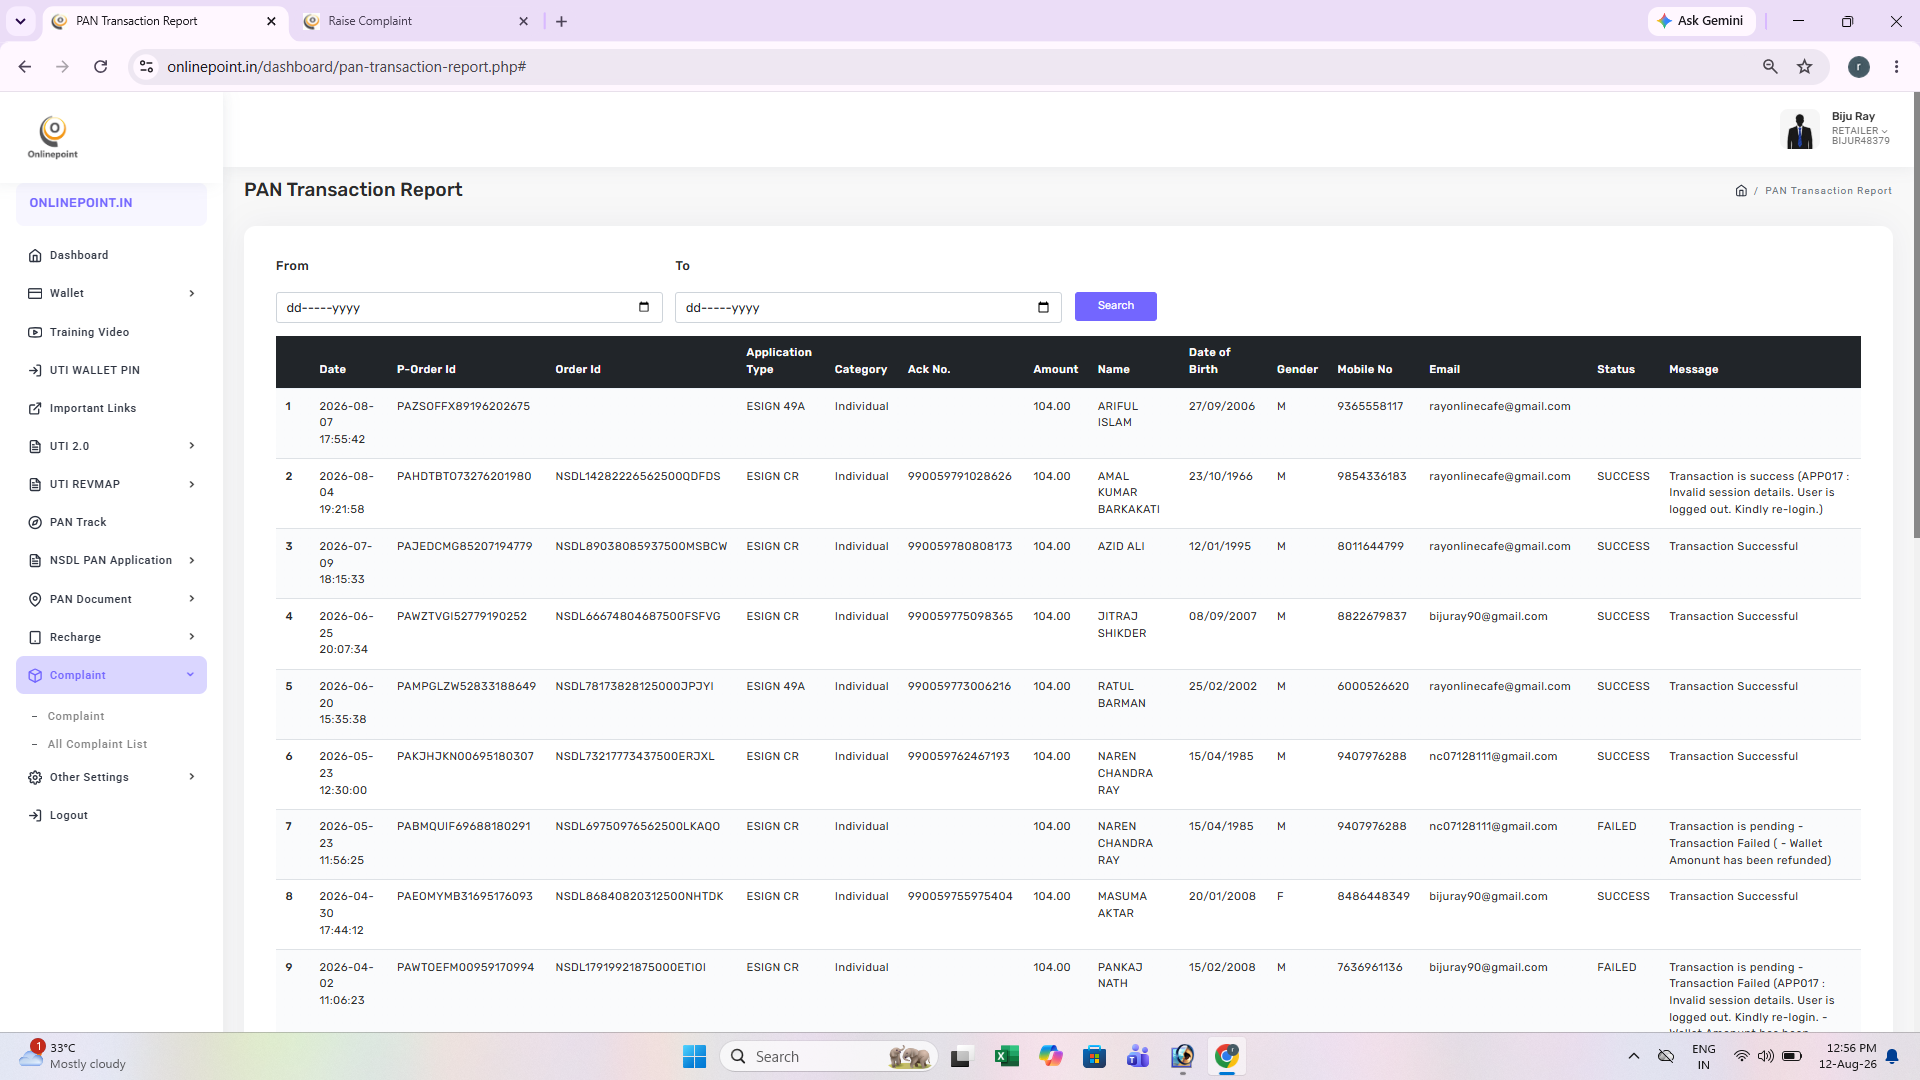Expand the UTI REVMAP submenu chevron

191,484
